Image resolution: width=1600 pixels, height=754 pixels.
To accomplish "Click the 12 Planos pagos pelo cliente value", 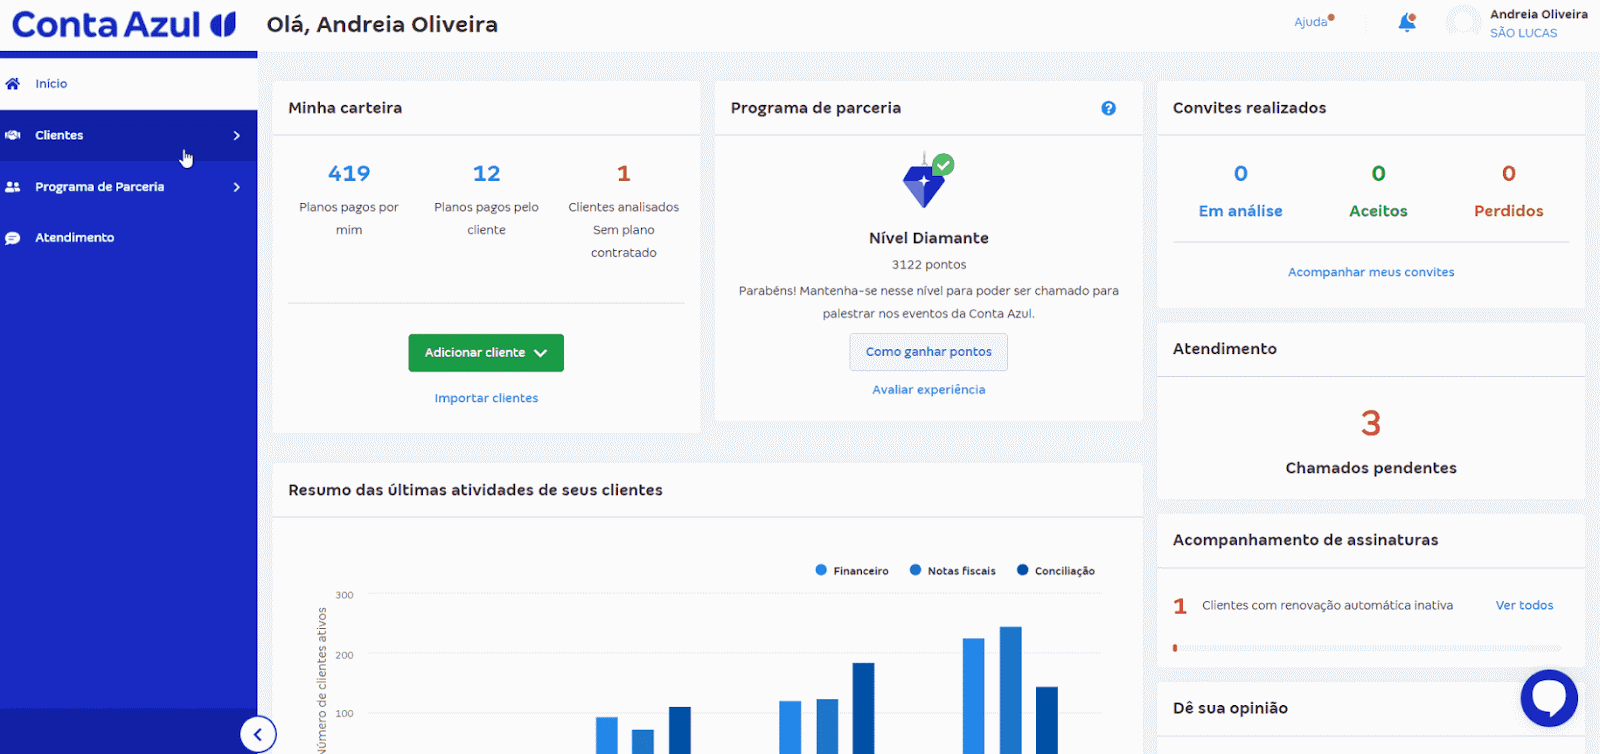I will point(486,174).
